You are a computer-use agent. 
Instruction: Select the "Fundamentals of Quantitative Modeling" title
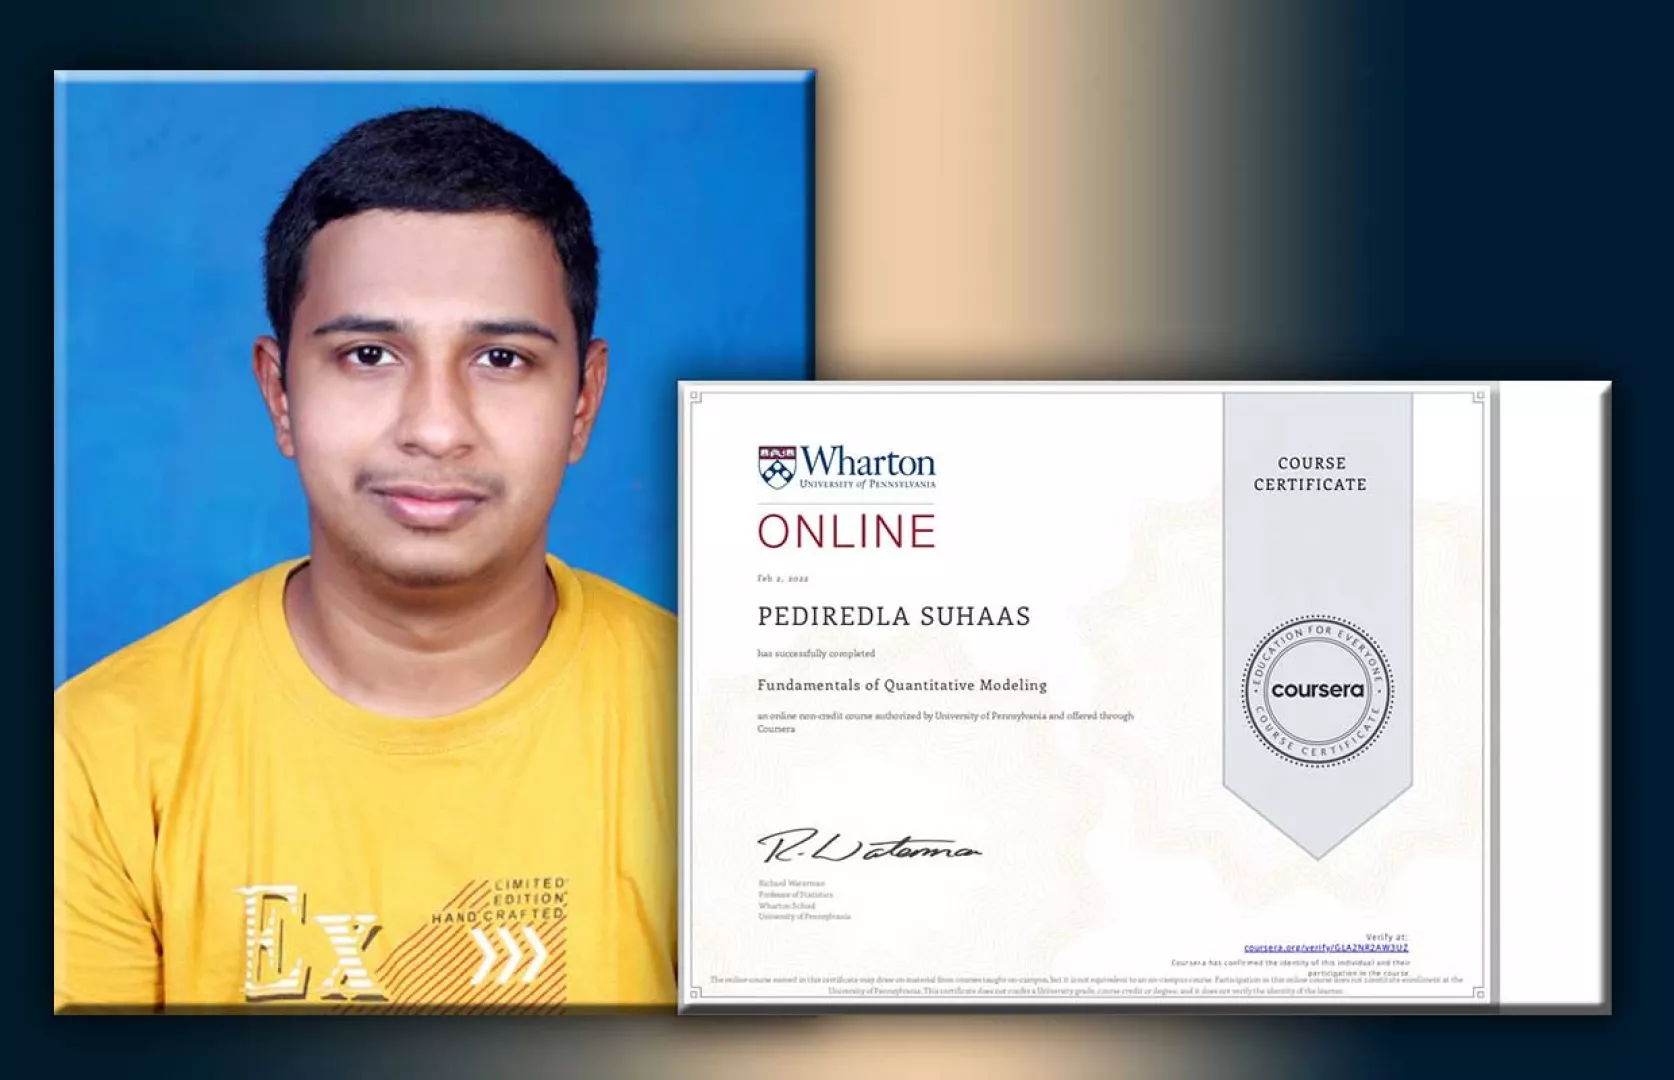[x=901, y=686]
